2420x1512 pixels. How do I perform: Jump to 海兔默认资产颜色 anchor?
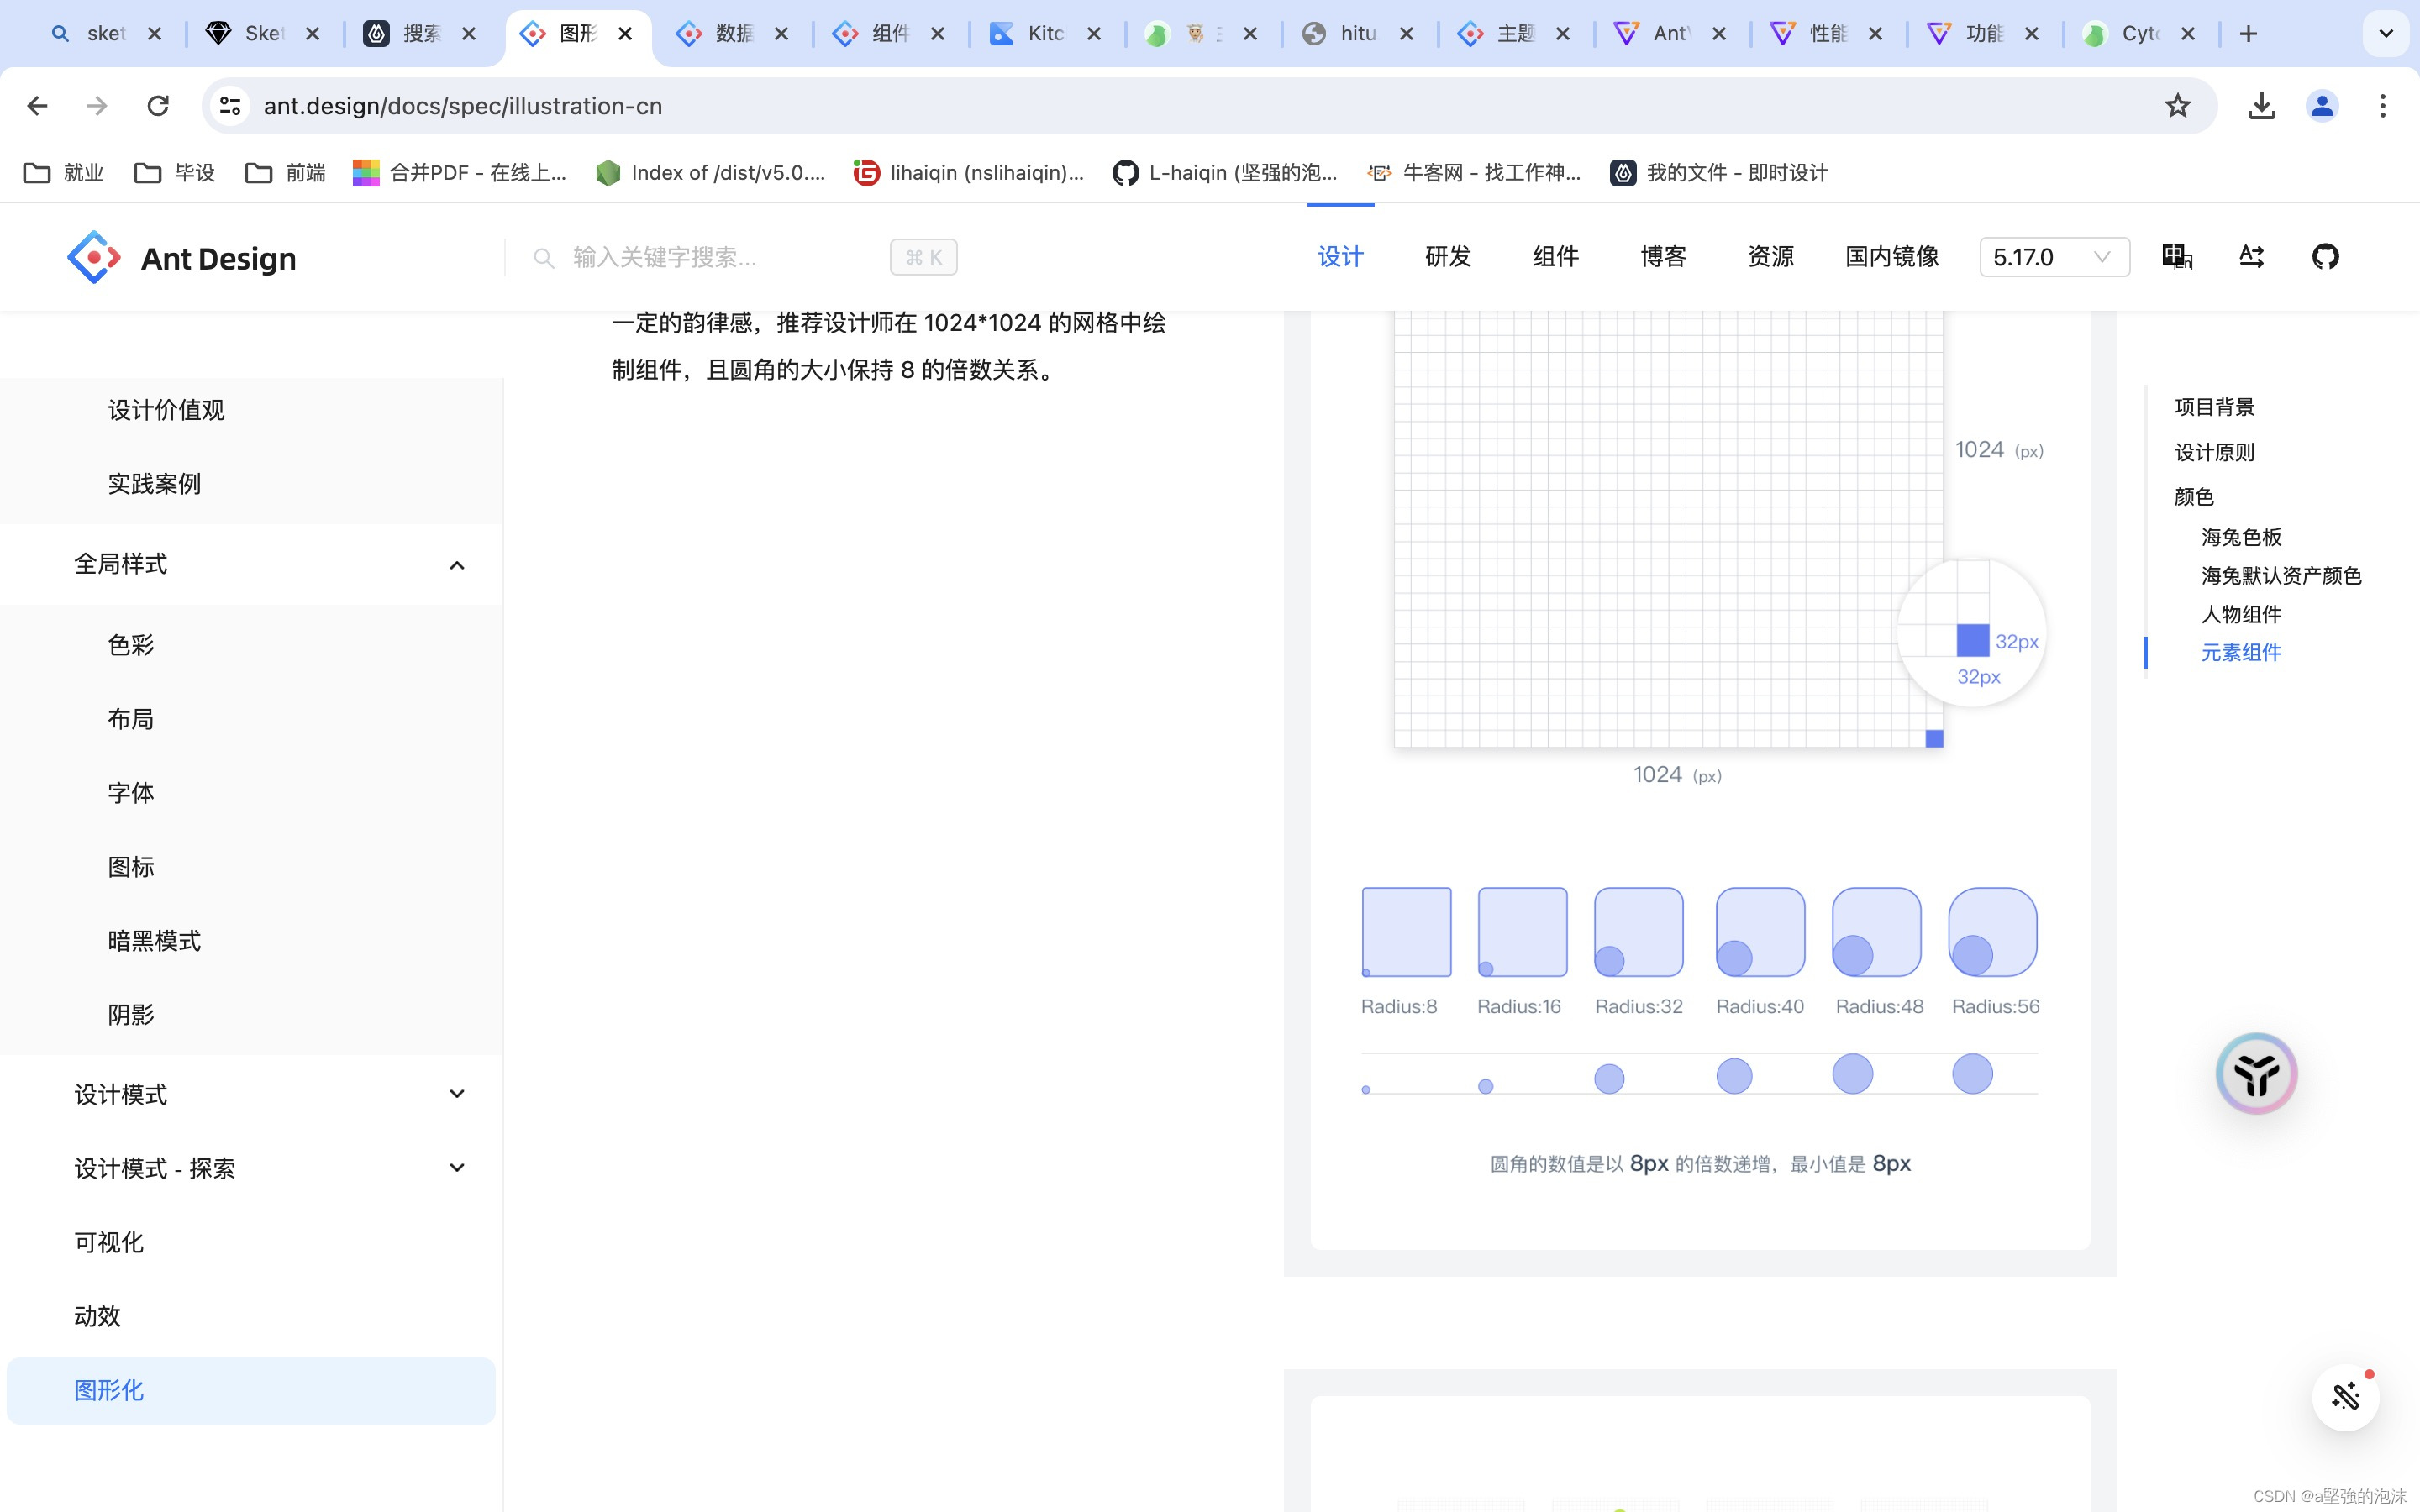tap(2281, 576)
